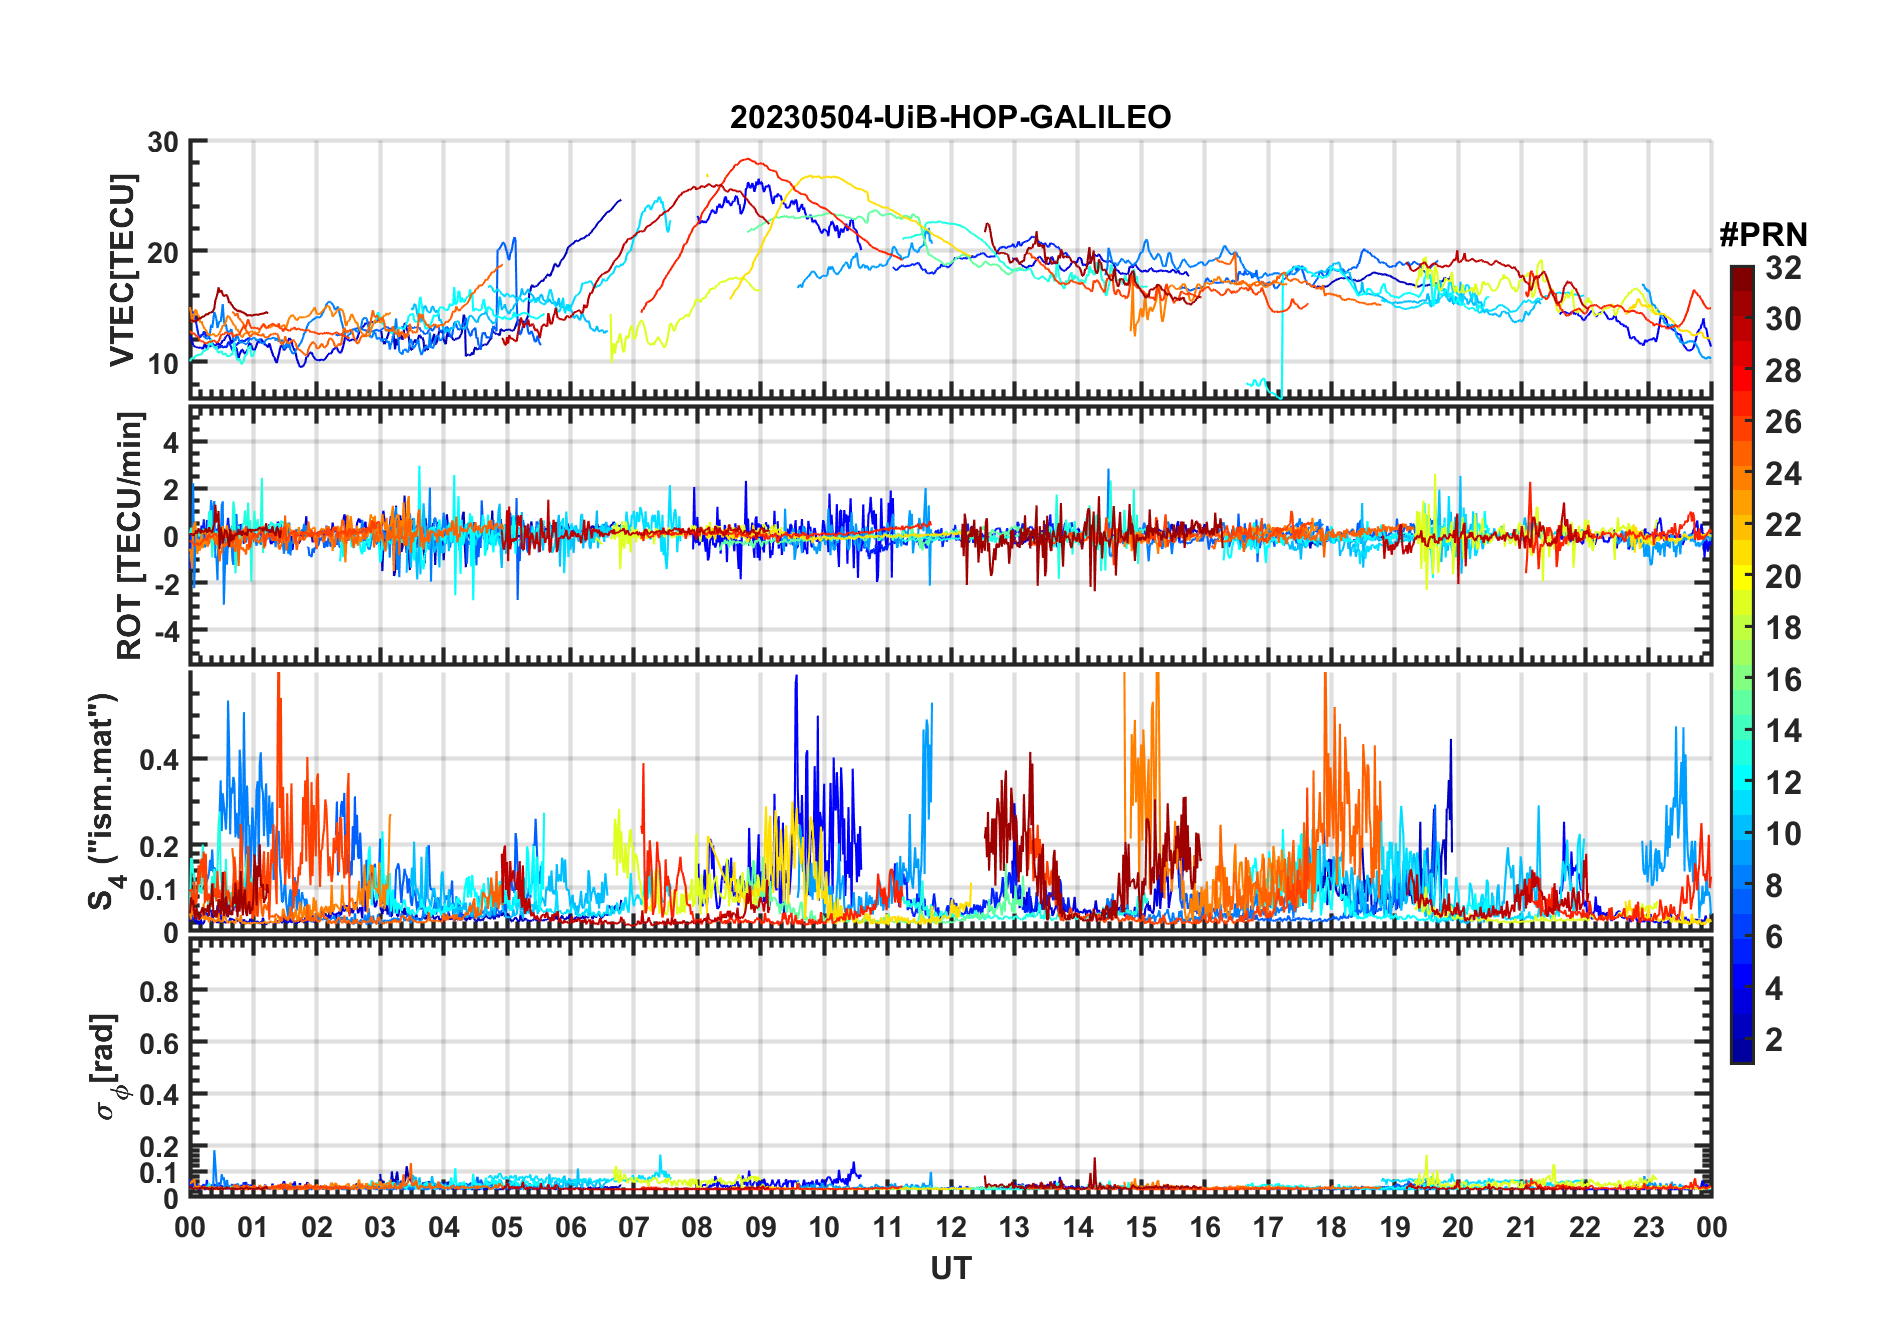Image resolution: width=1902 pixels, height=1330 pixels.
Task: Select the VTEC[TECU] y-axis label
Action: tap(122, 270)
